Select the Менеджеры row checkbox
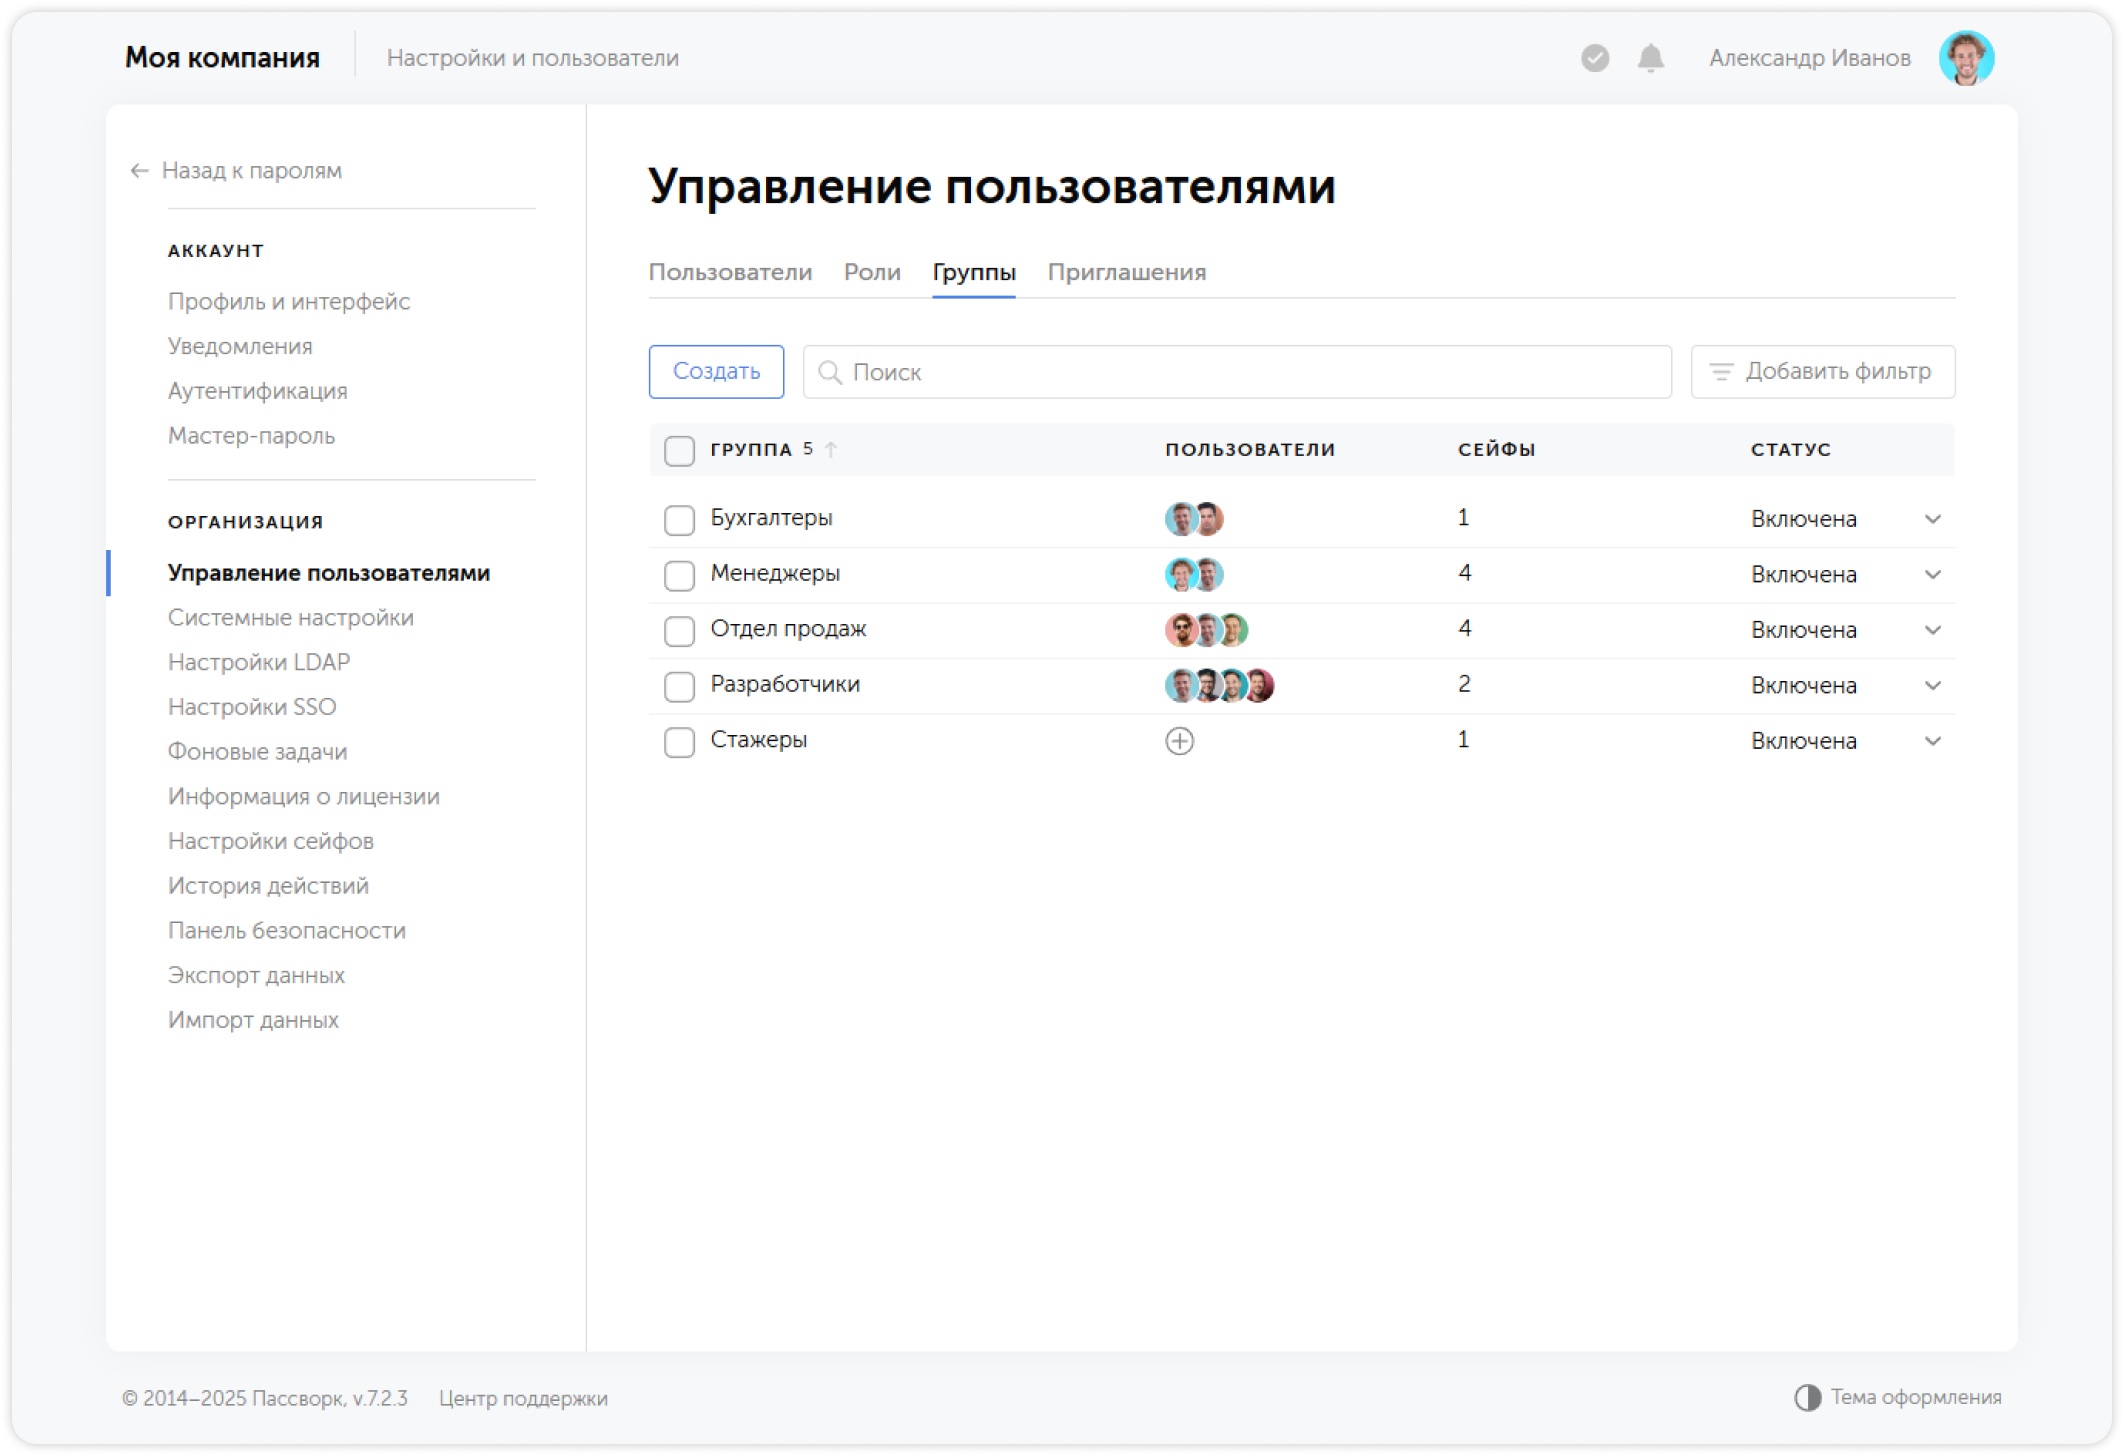The image size is (2124, 1456). 678,575
